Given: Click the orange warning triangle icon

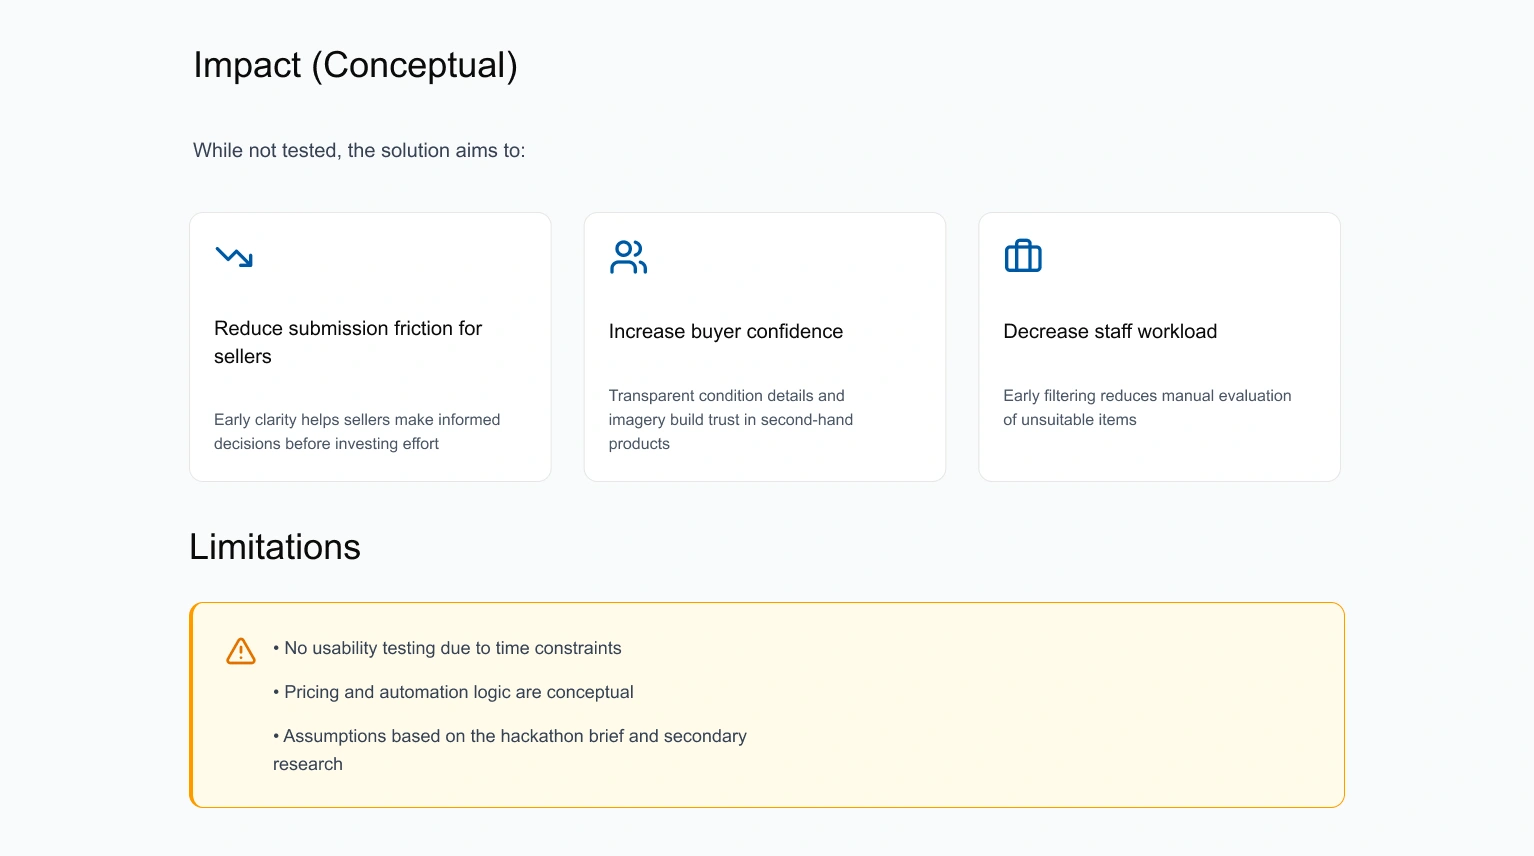Looking at the screenshot, I should (241, 651).
